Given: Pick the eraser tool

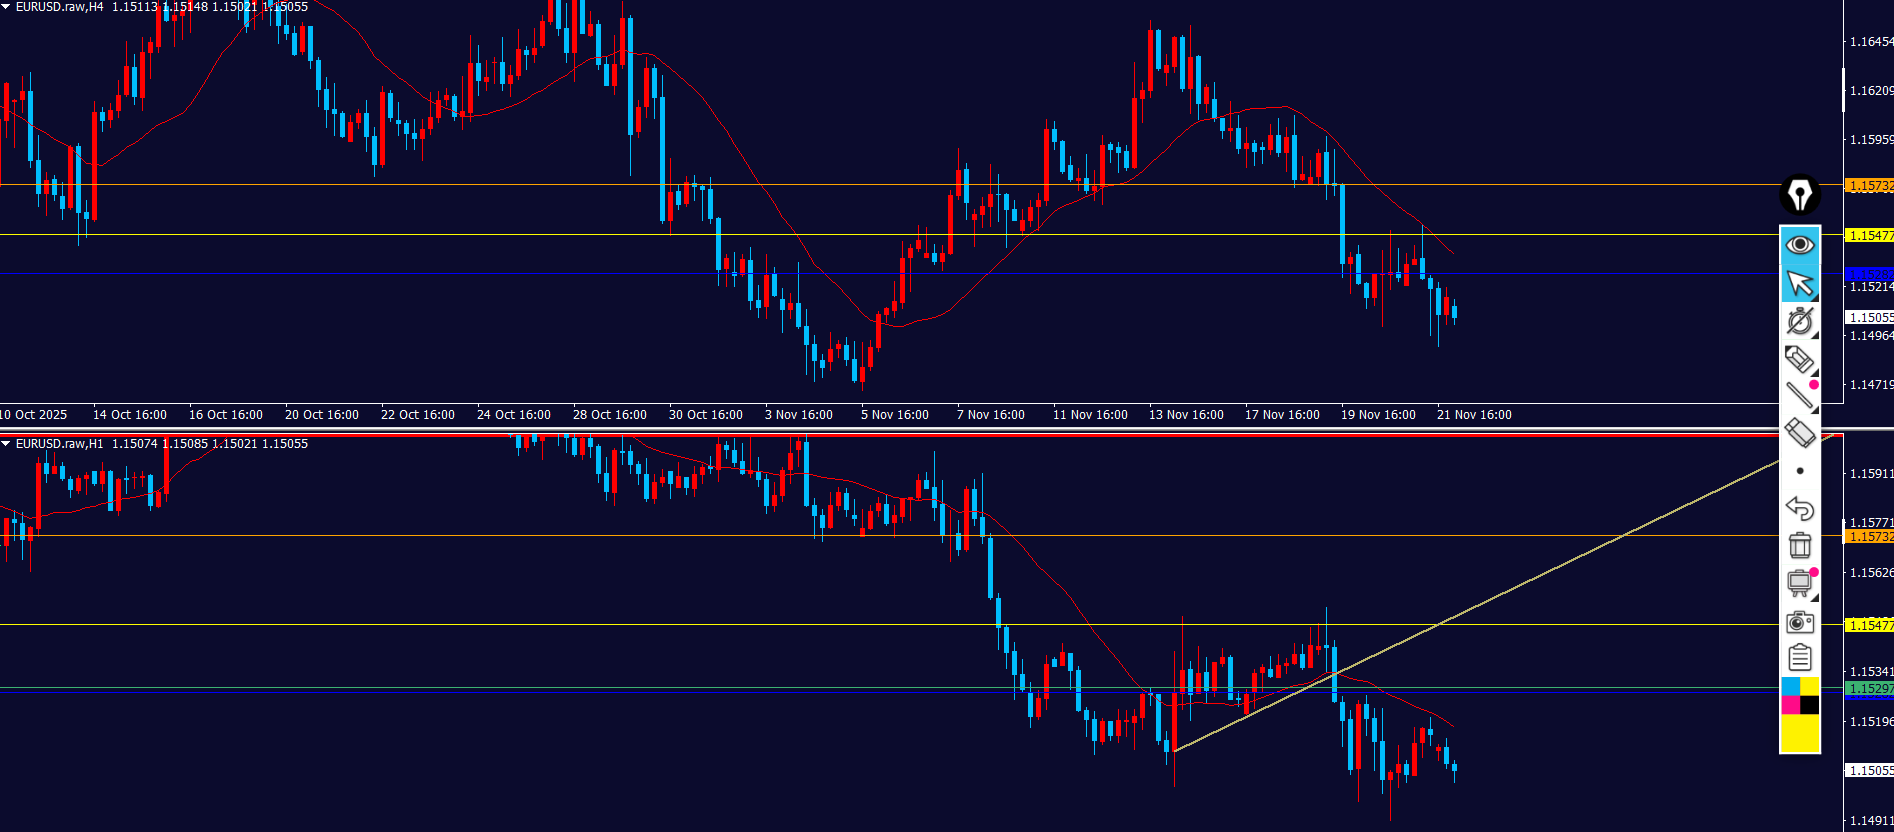Looking at the screenshot, I should (x=1800, y=432).
